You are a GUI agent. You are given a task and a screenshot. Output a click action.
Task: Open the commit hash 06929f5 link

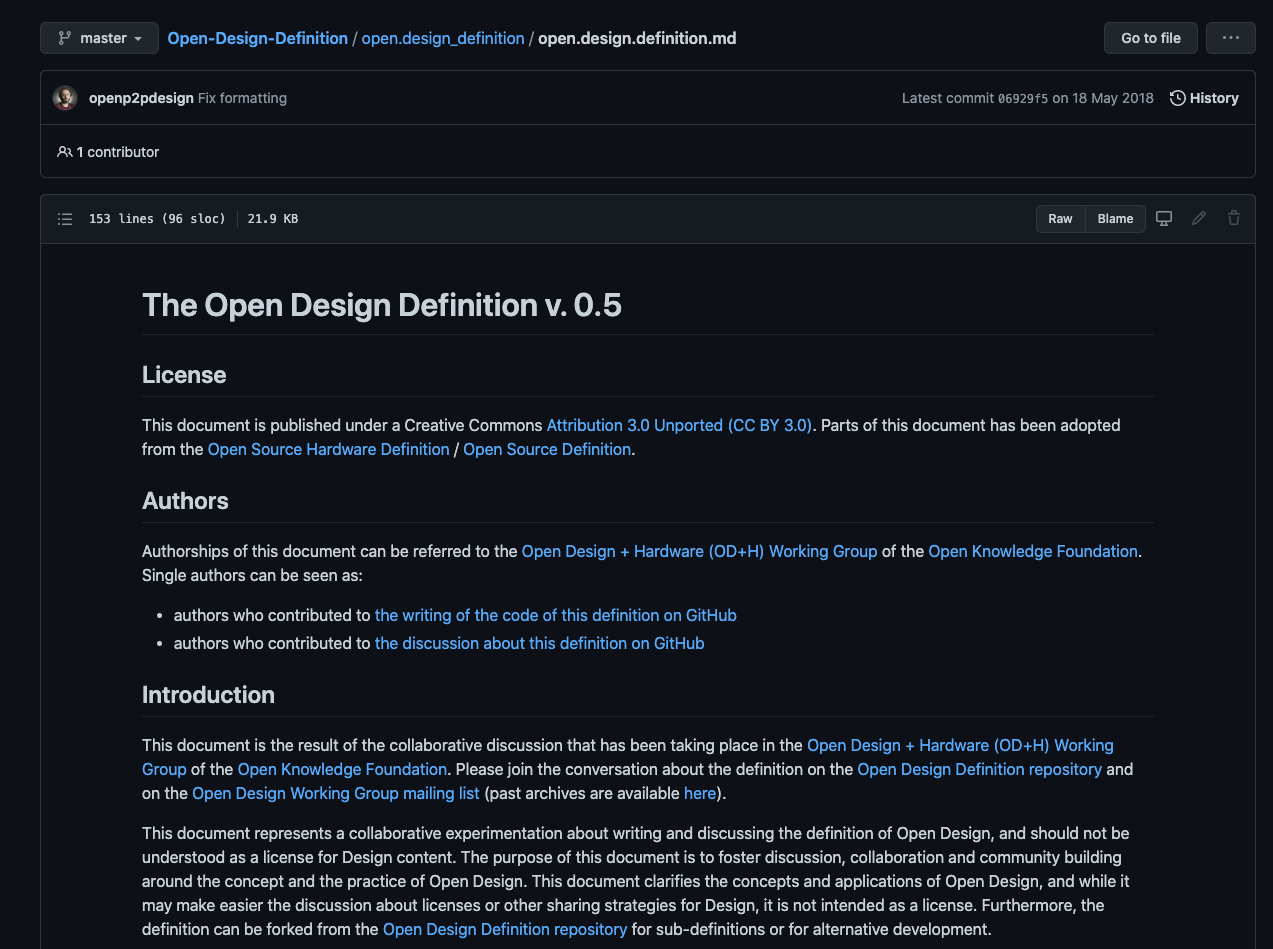tap(1023, 98)
